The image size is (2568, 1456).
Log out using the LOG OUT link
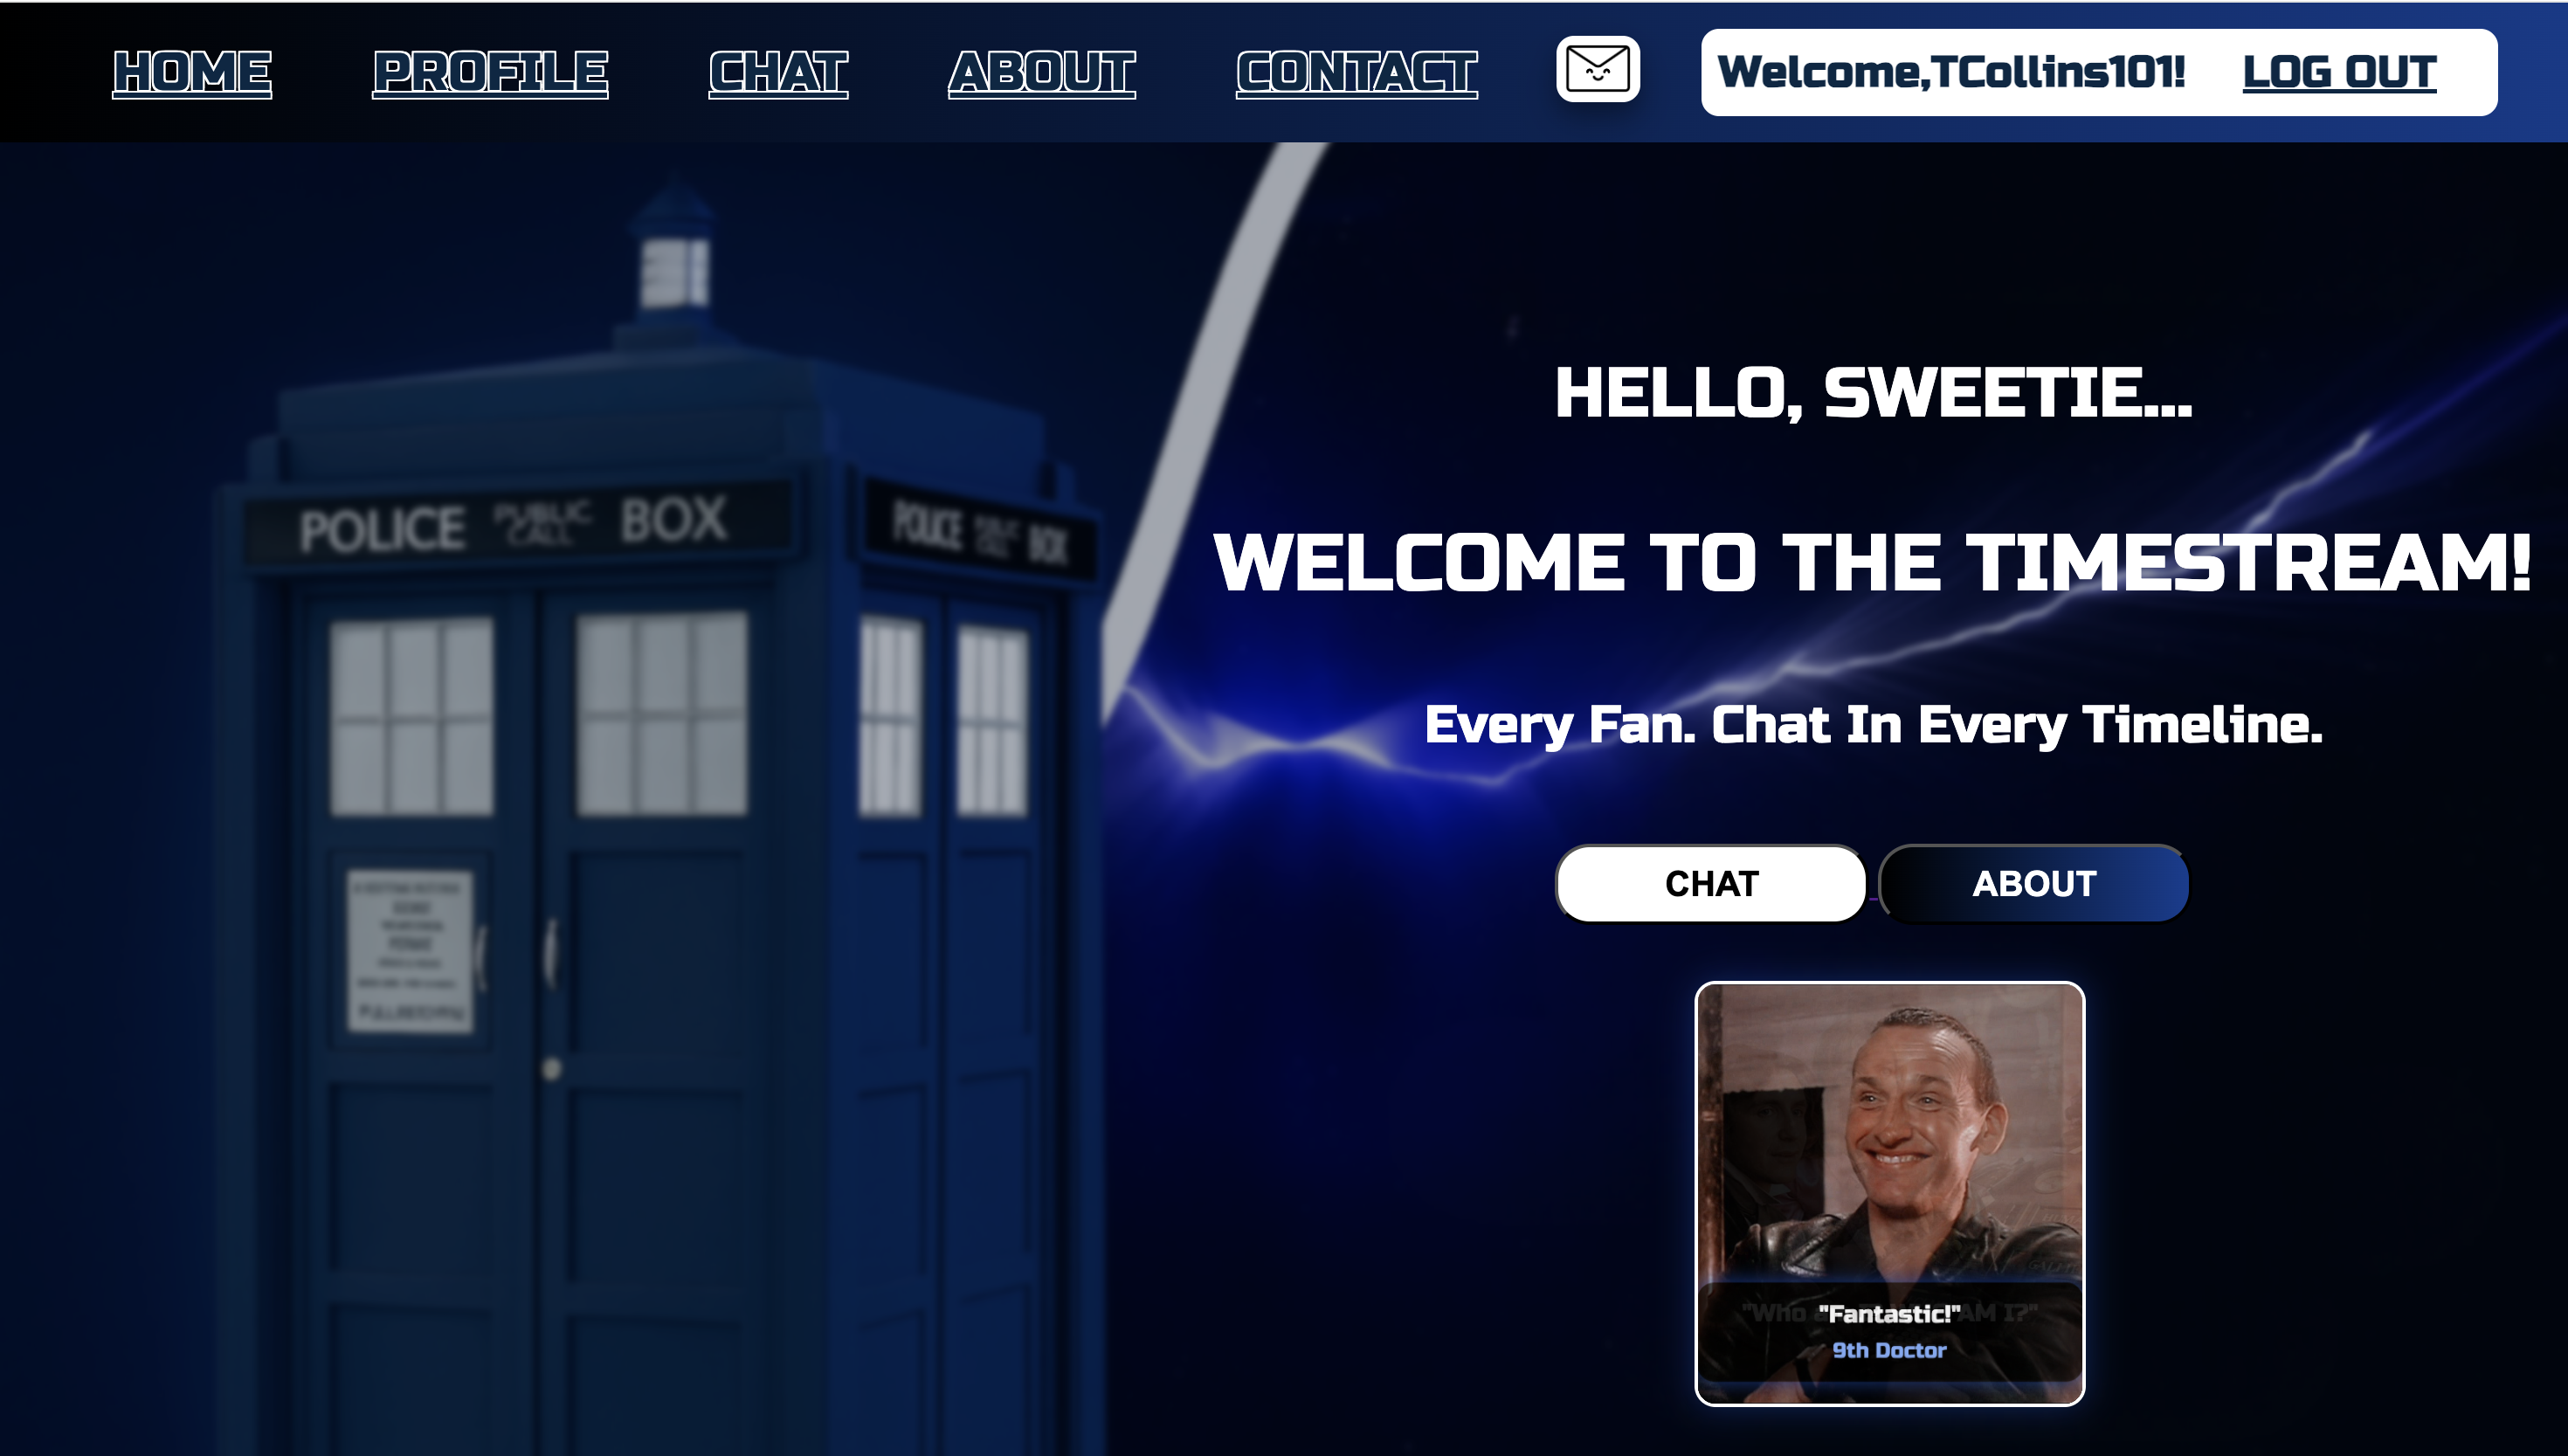click(x=2339, y=71)
